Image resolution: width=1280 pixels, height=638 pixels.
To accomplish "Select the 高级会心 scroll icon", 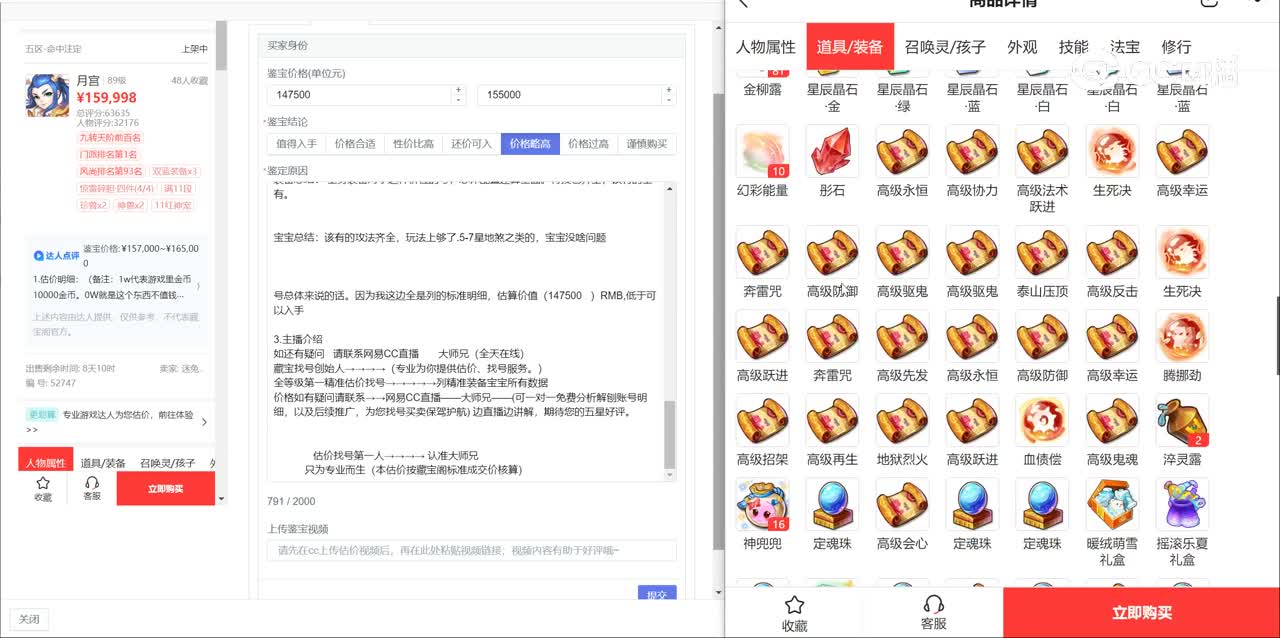I will (902, 504).
